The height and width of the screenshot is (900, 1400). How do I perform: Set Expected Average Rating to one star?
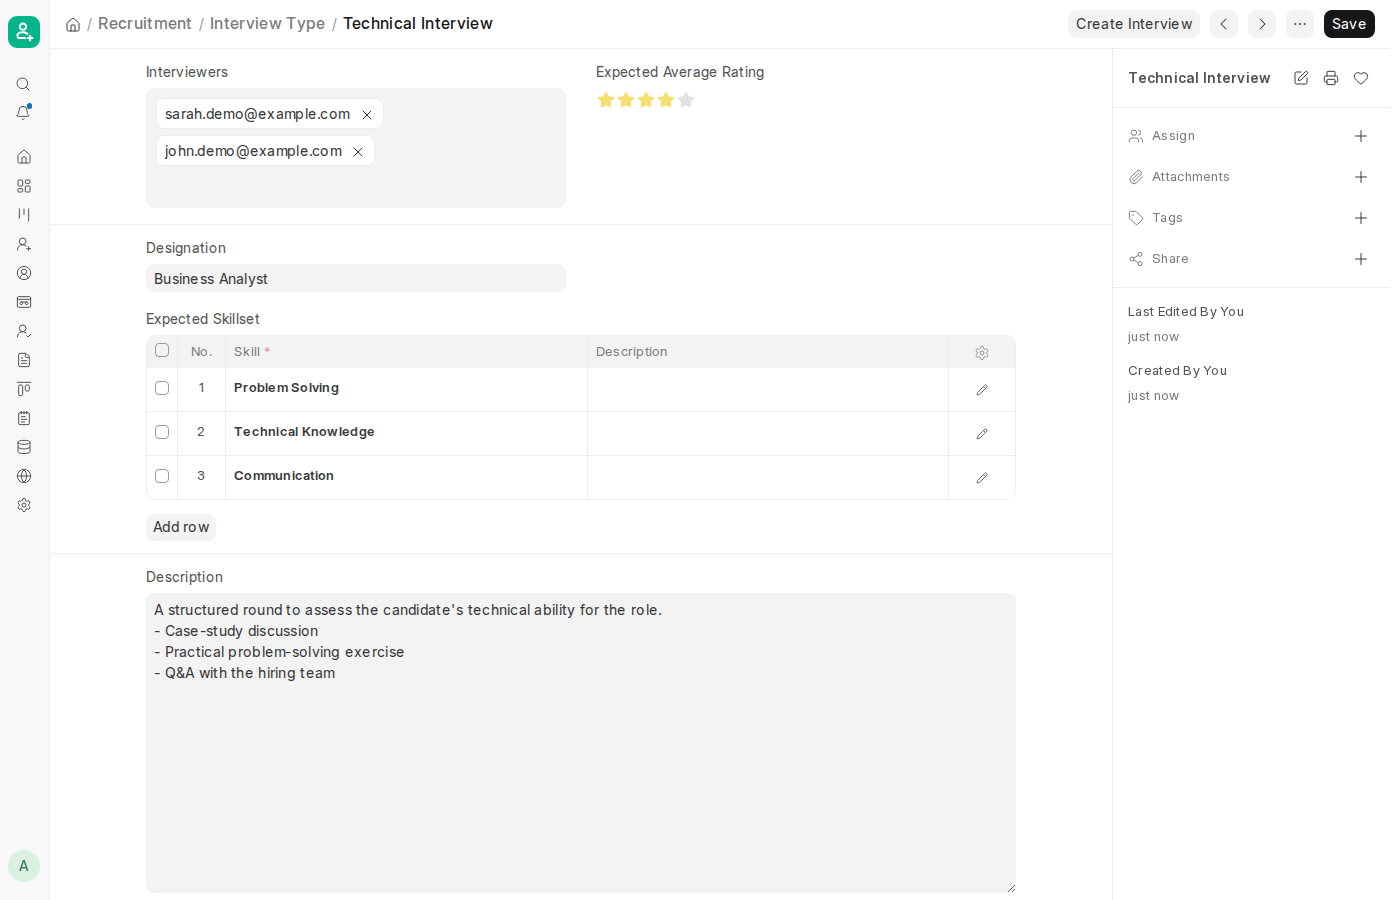[606, 100]
